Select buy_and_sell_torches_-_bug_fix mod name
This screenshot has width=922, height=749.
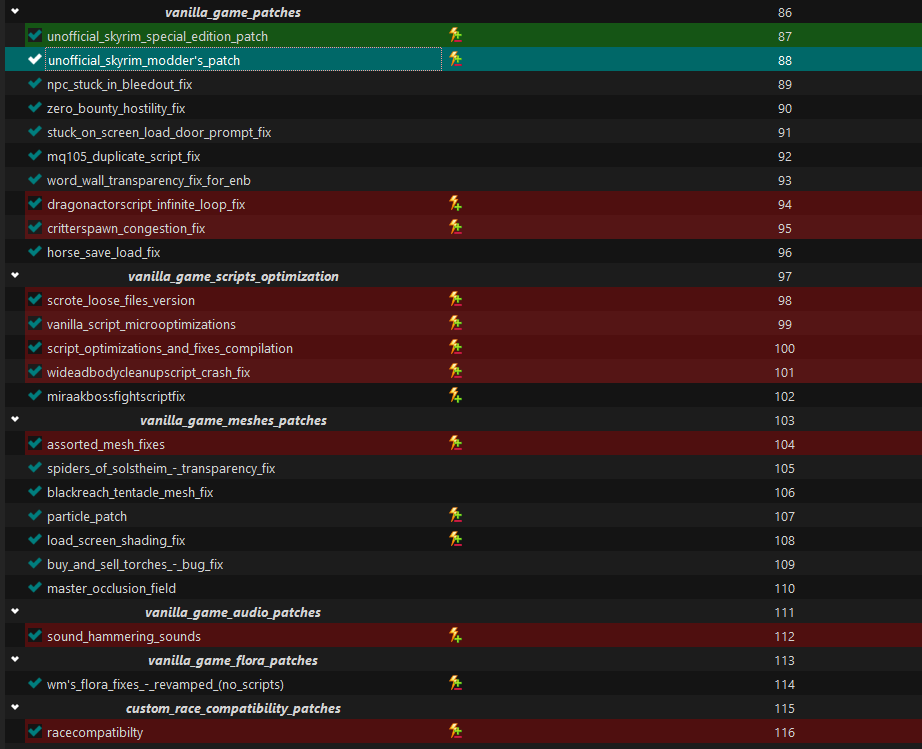pos(135,565)
